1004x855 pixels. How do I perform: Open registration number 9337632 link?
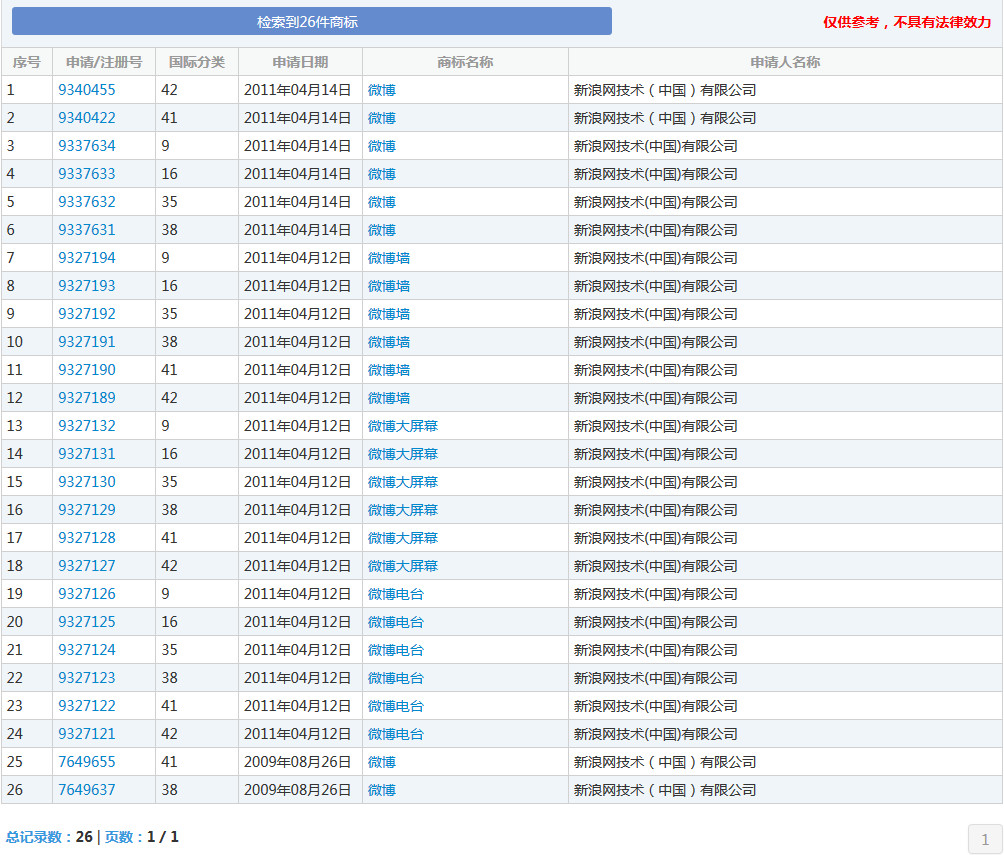pyautogui.click(x=86, y=202)
